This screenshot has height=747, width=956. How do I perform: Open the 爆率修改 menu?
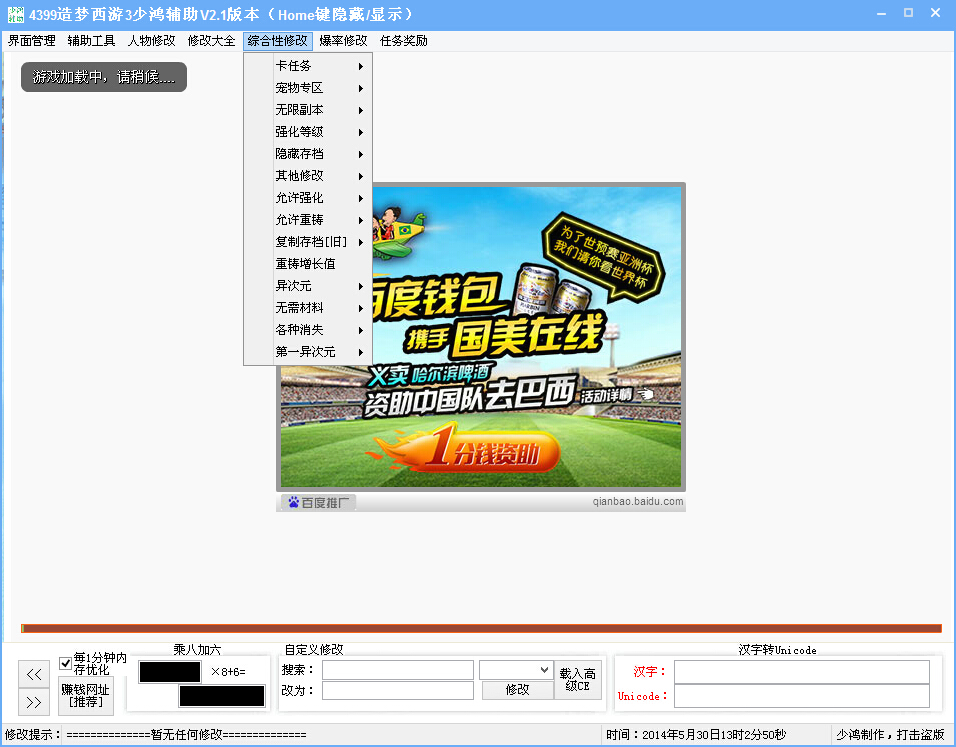tap(343, 41)
